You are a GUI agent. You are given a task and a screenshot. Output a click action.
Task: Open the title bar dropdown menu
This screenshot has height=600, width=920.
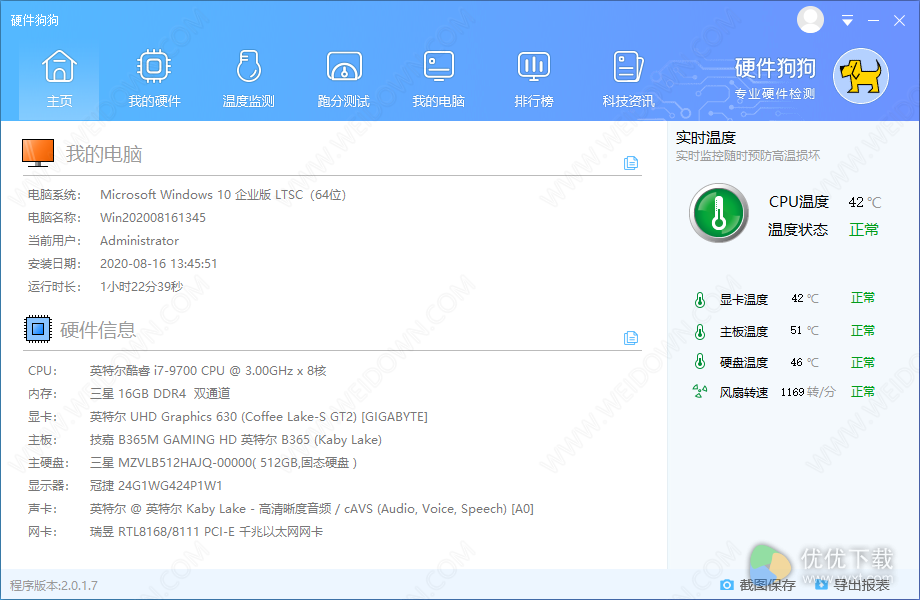tap(847, 21)
